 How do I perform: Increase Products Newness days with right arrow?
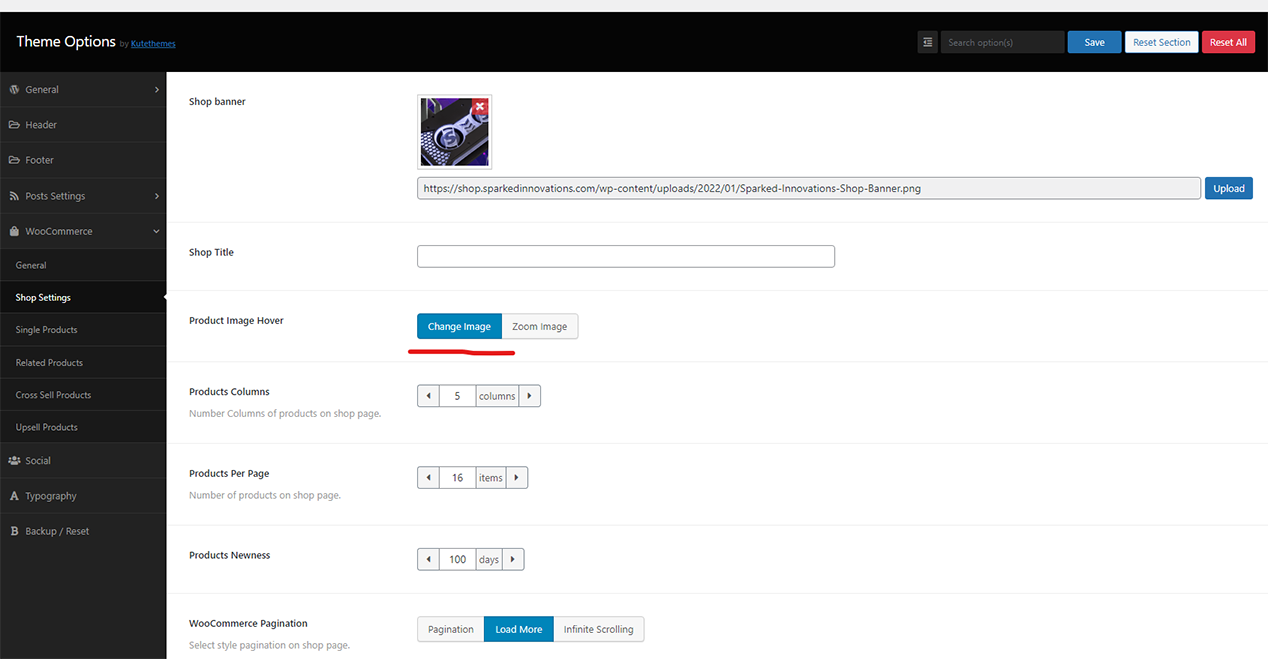pyautogui.click(x=513, y=559)
